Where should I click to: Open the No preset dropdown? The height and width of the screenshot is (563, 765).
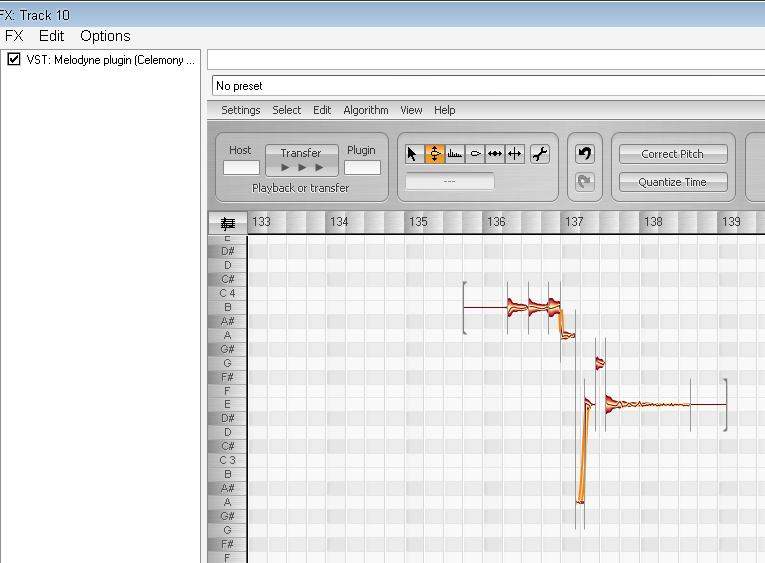[x=488, y=86]
